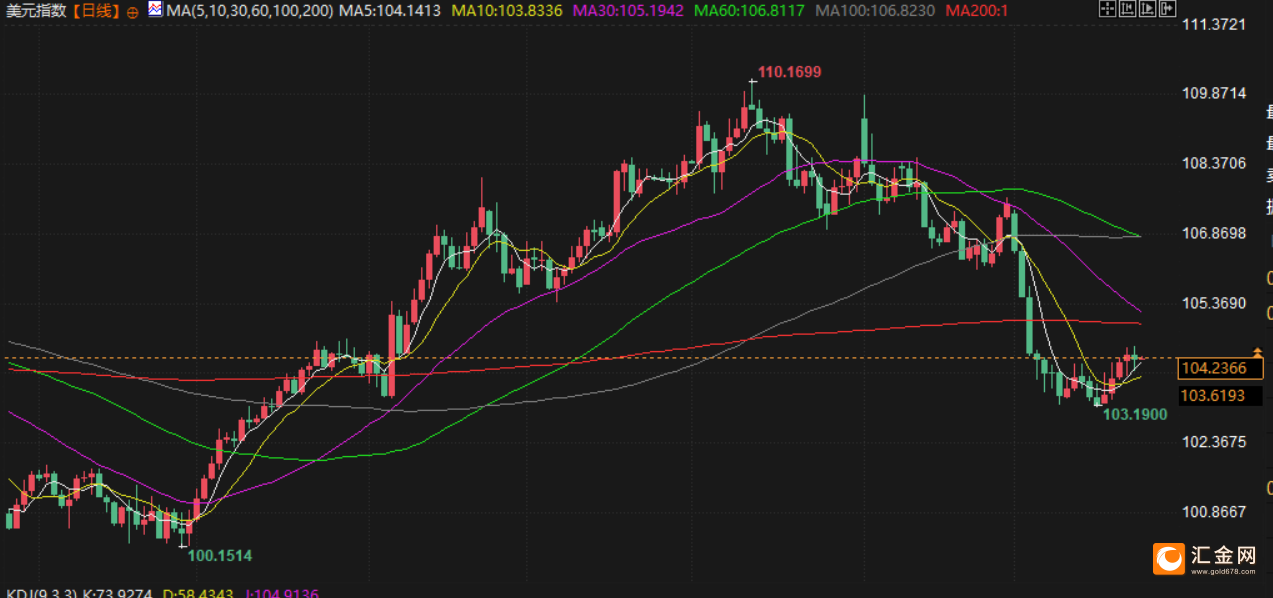Click the 110.1699 high price label
The height and width of the screenshot is (598, 1273).
click(x=789, y=72)
